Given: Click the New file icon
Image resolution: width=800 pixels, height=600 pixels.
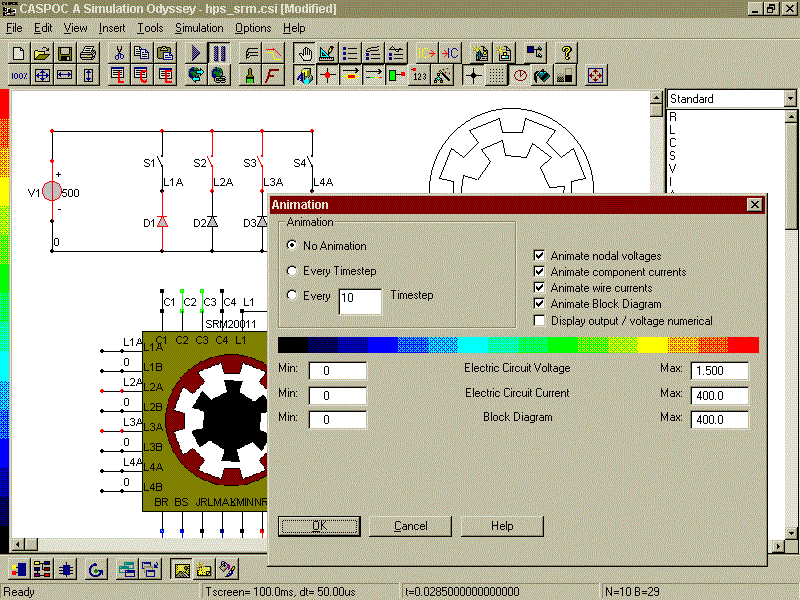Looking at the screenshot, I should tap(19, 53).
